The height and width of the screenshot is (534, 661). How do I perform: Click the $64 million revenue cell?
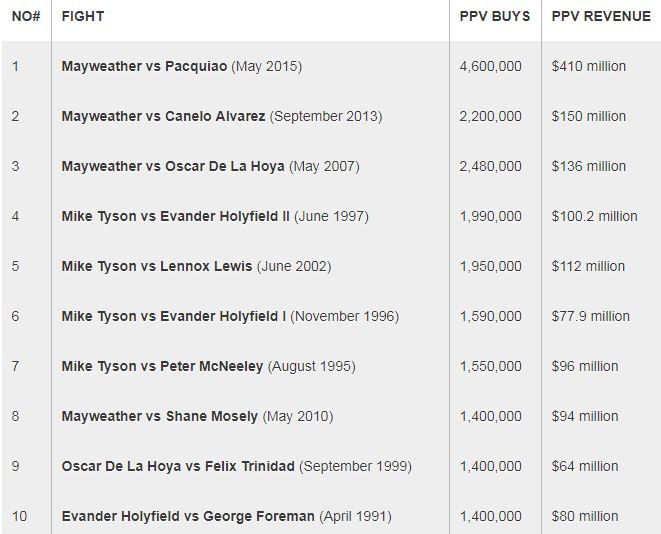click(585, 466)
